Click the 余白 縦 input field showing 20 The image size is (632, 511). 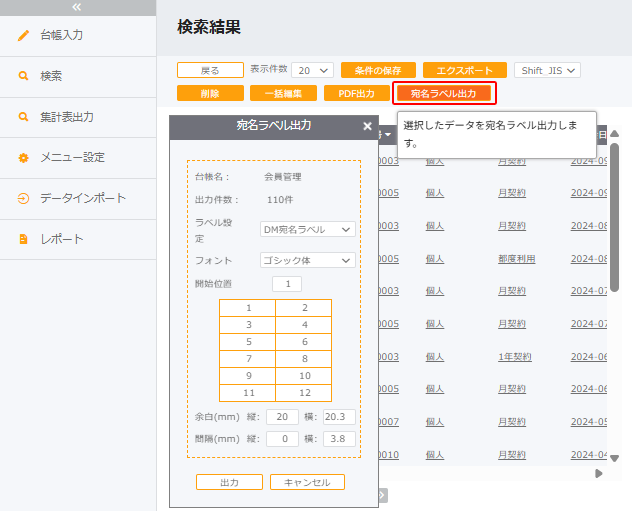pos(282,416)
